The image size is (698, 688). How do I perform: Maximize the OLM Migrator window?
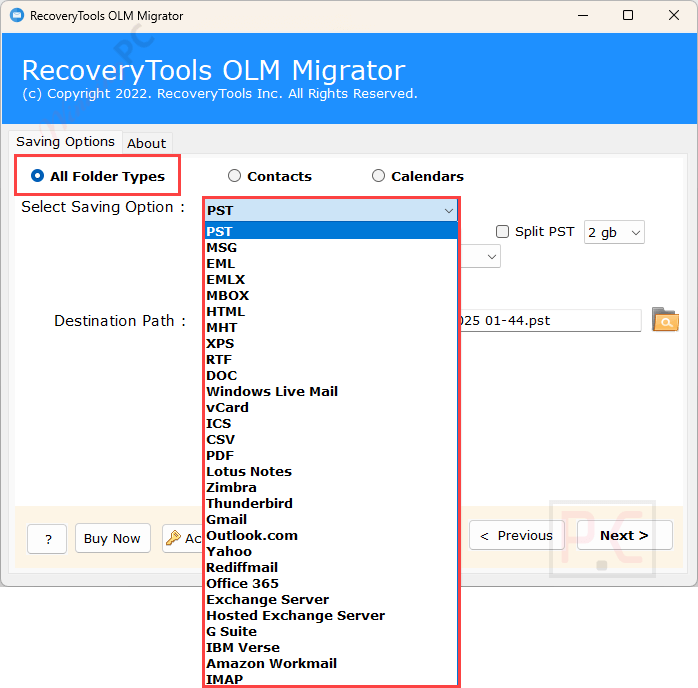point(628,16)
